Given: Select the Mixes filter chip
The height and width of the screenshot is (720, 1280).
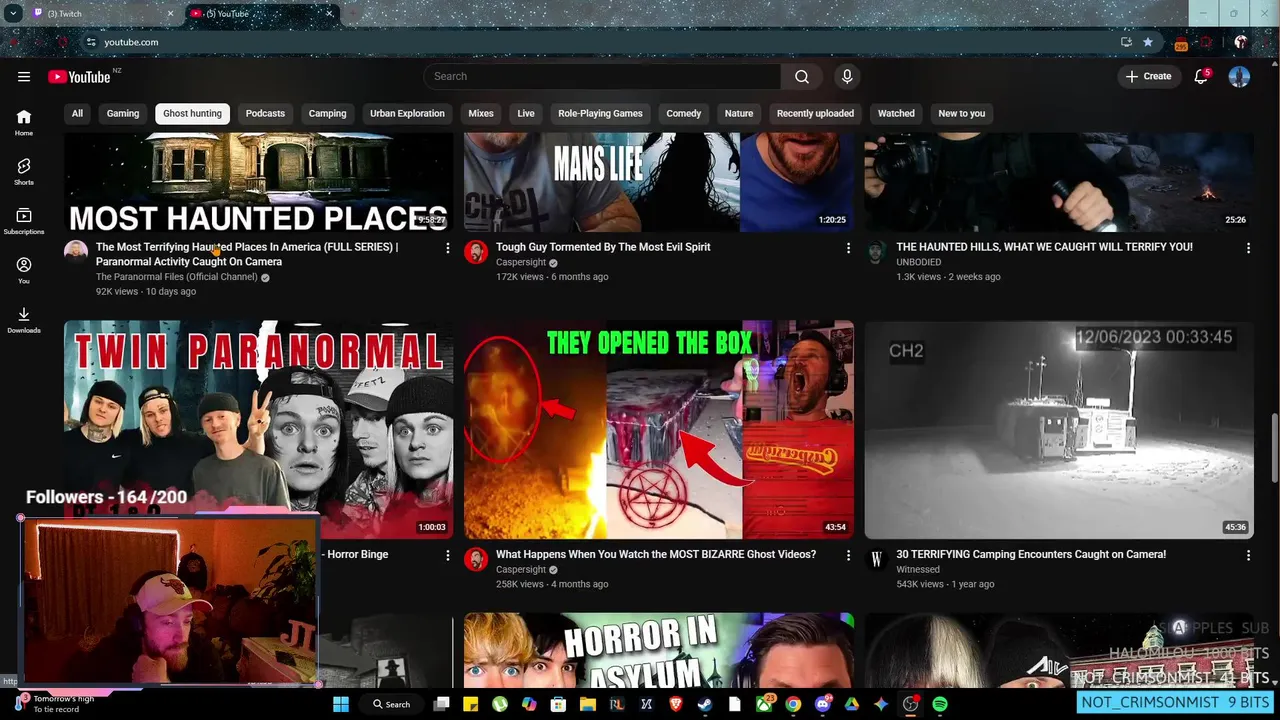Looking at the screenshot, I should coord(481,113).
